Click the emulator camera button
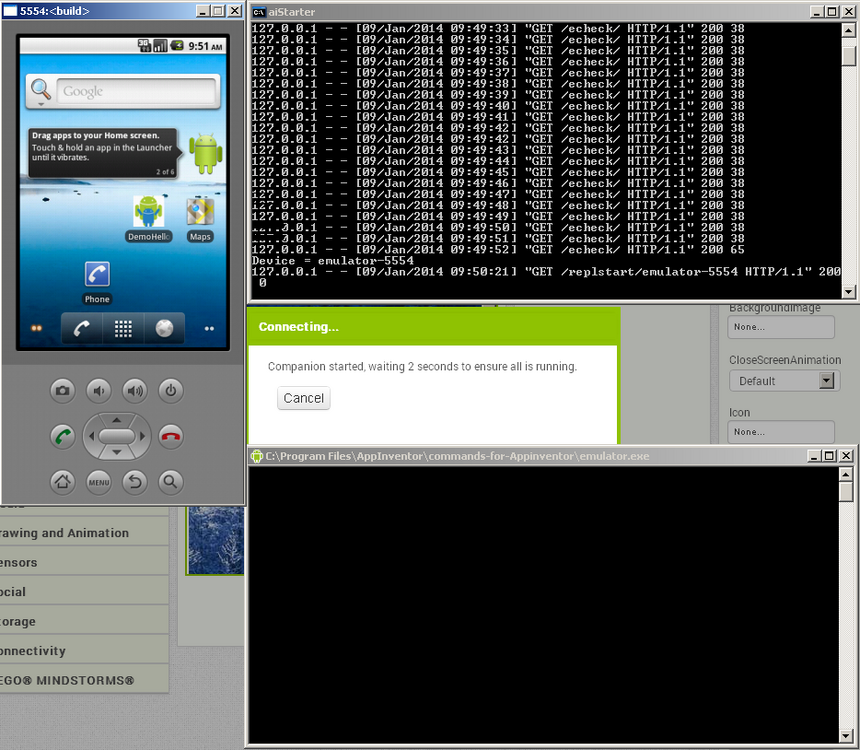 63,391
